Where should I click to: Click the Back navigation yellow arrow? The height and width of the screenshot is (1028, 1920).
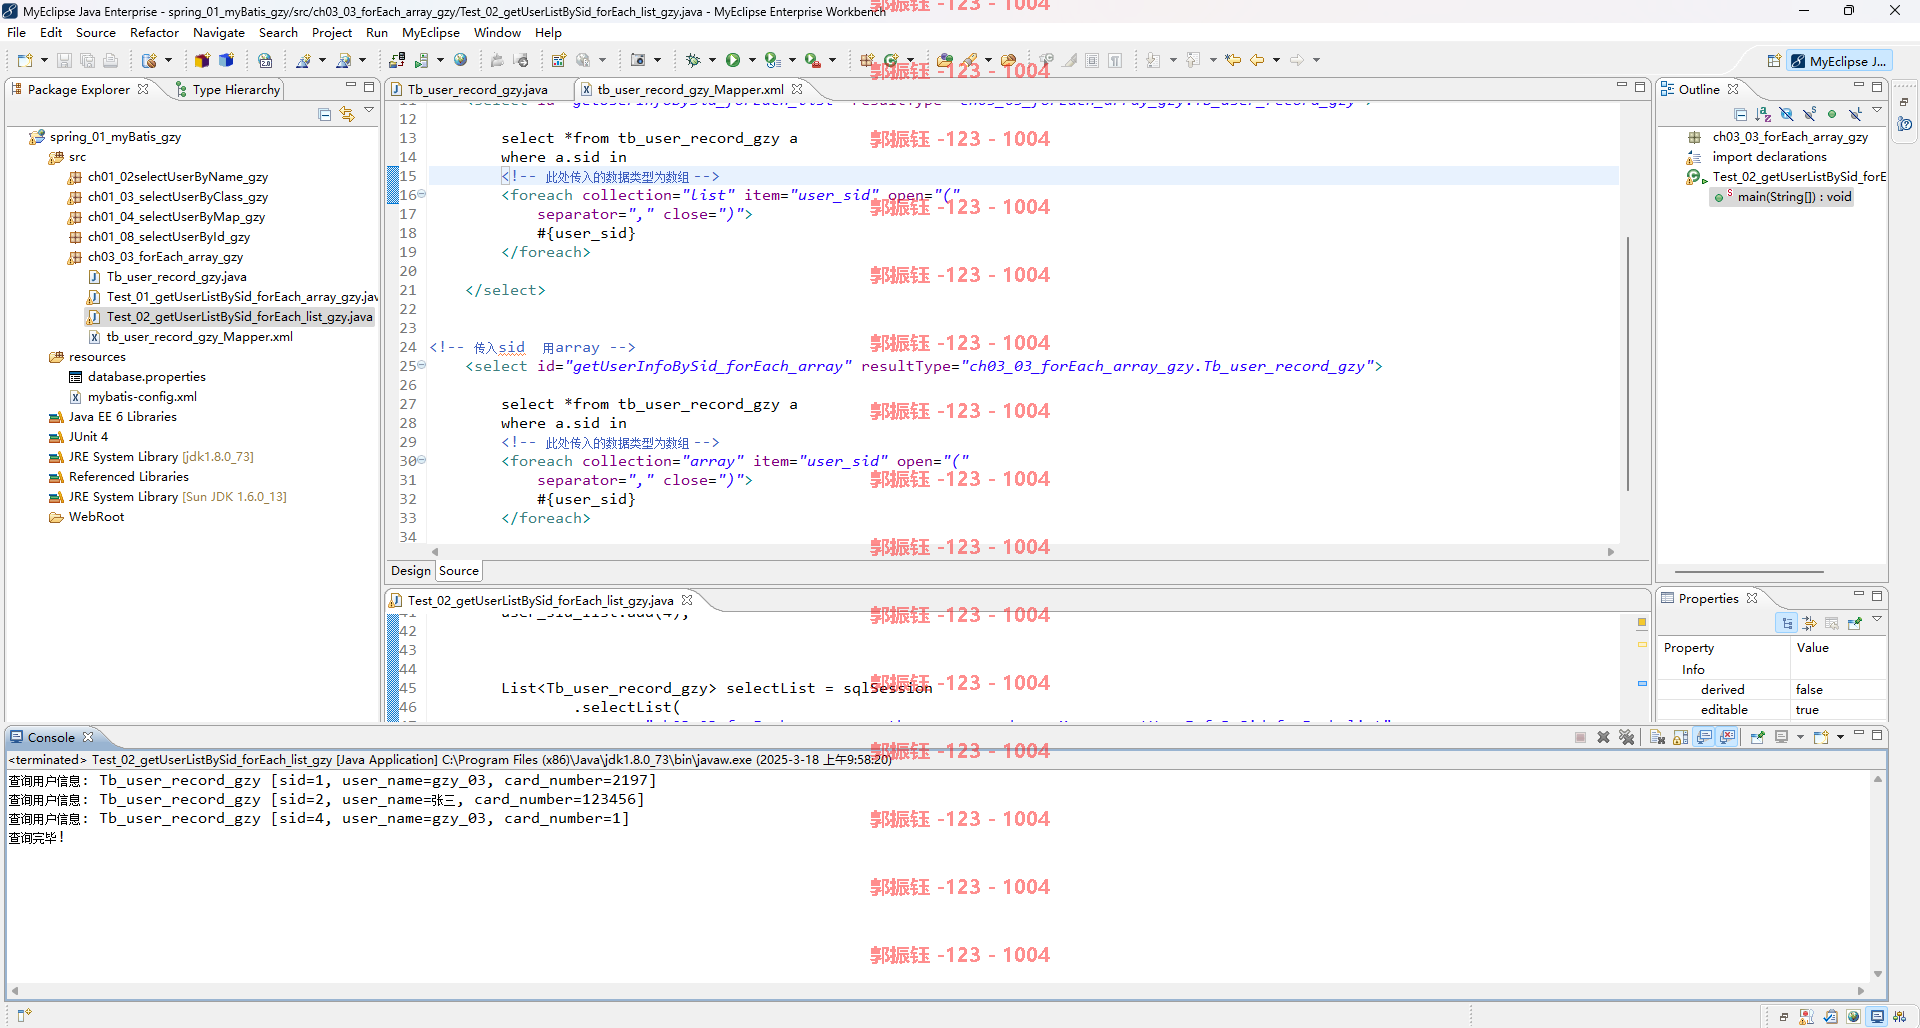(1257, 60)
